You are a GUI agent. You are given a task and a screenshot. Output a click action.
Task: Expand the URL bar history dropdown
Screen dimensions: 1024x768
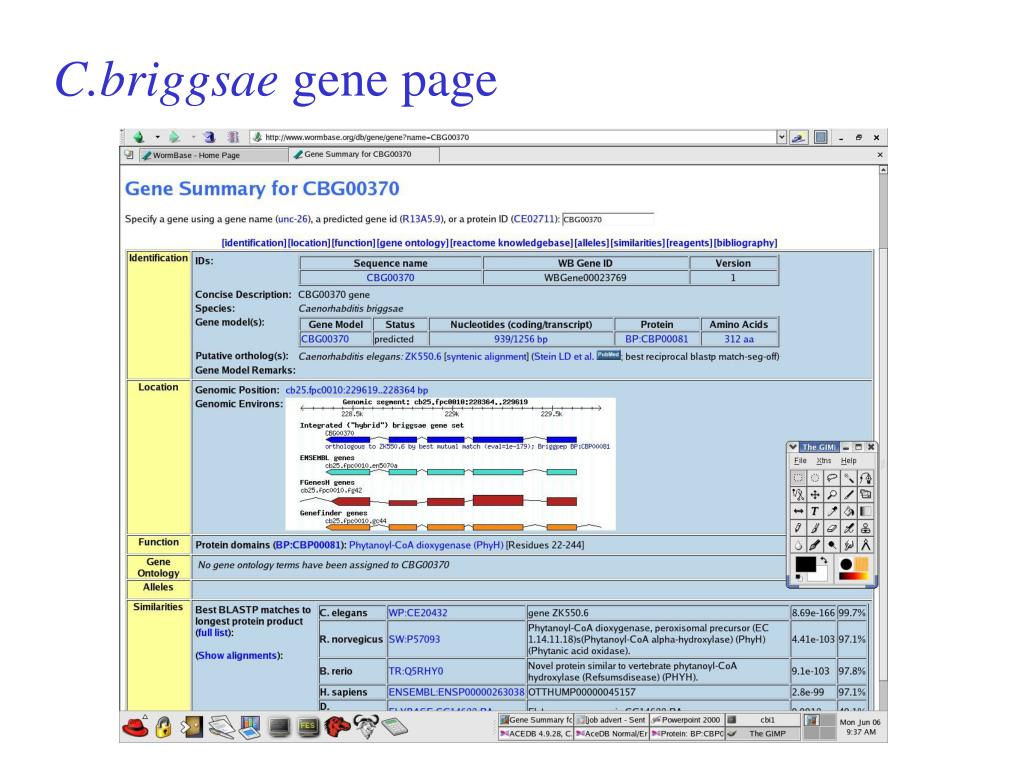pos(782,137)
